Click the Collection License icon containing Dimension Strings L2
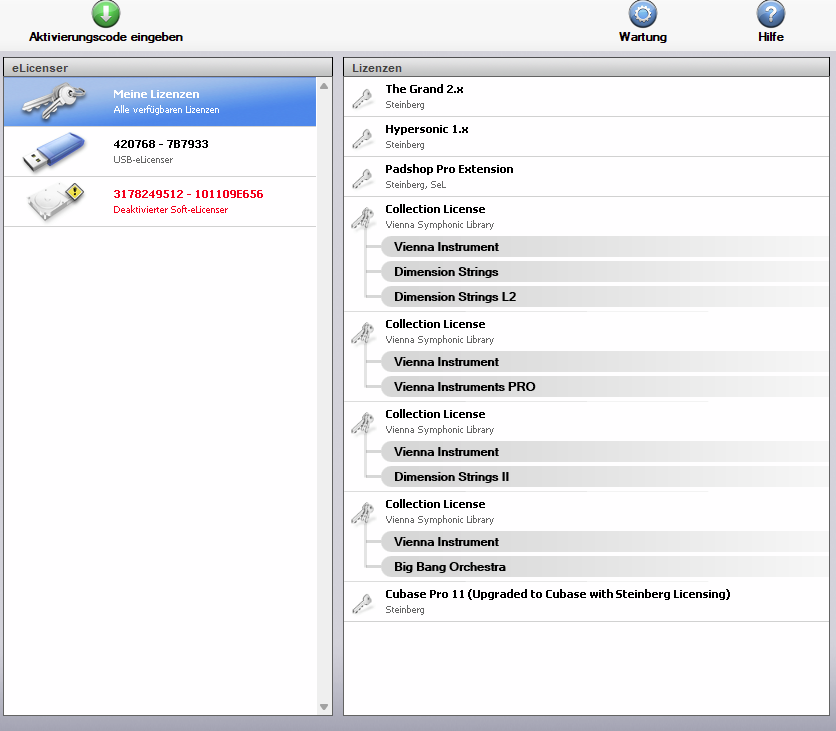Image resolution: width=836 pixels, height=731 pixels. [x=363, y=218]
